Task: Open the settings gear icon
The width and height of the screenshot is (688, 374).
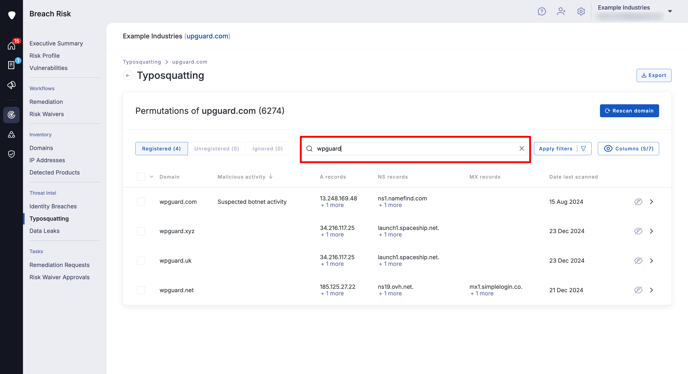Action: (581, 11)
